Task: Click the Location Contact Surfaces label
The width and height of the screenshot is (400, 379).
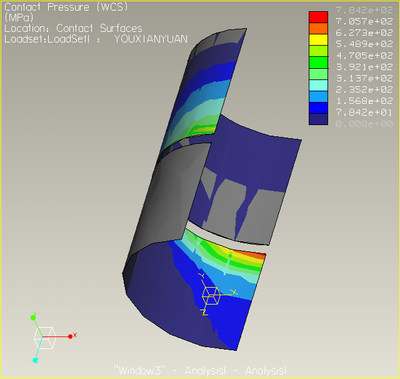Action: click(x=73, y=28)
